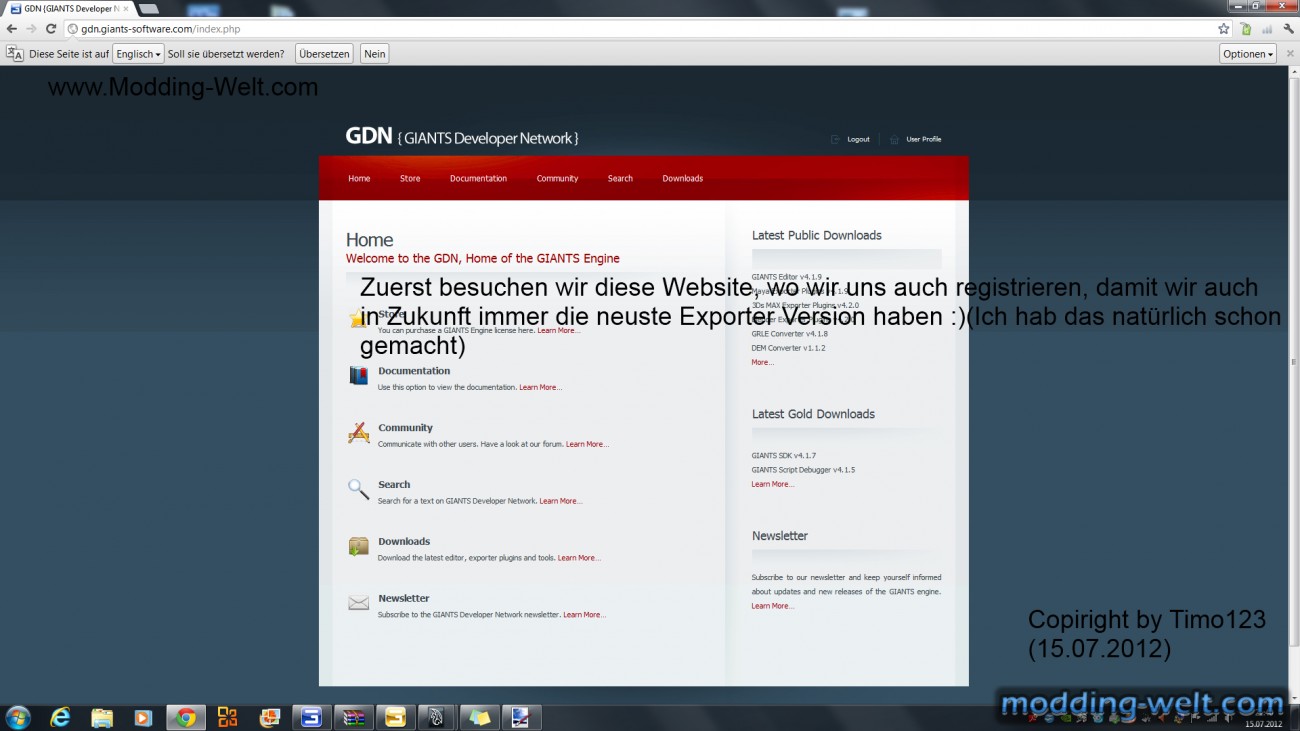Select the GDN browser tab
The width and height of the screenshot is (1300, 731).
click(x=67, y=8)
